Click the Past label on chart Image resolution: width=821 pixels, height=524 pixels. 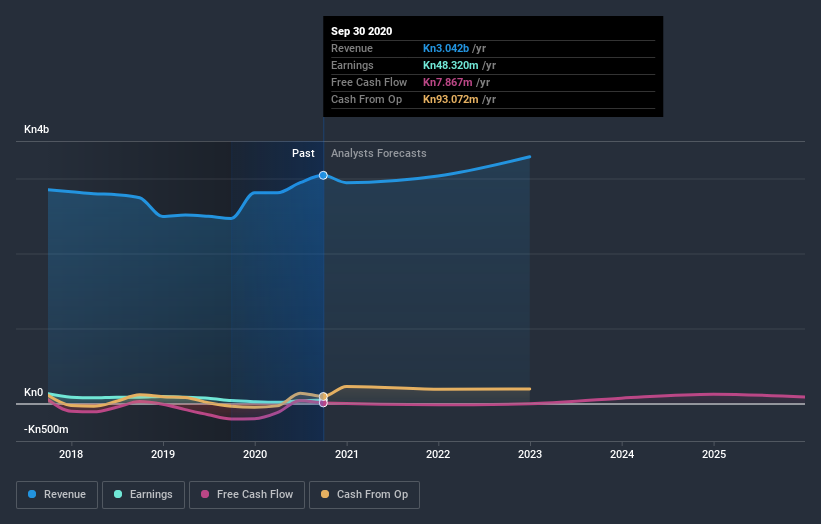303,153
